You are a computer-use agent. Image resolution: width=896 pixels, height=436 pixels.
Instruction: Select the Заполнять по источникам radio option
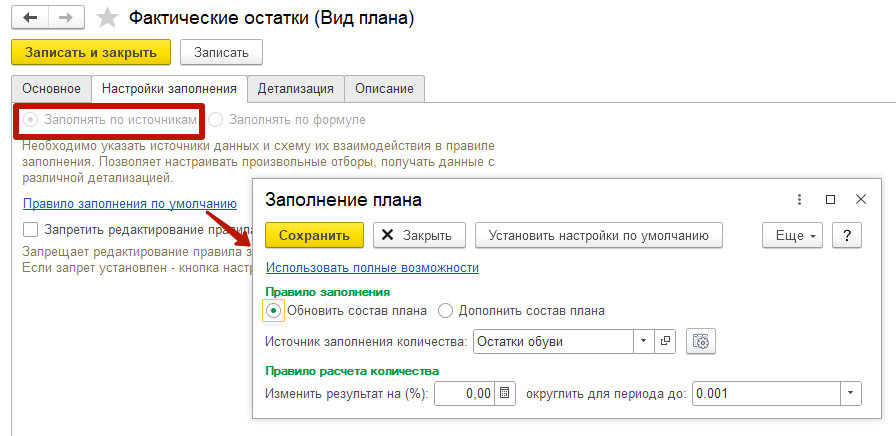tap(111, 120)
